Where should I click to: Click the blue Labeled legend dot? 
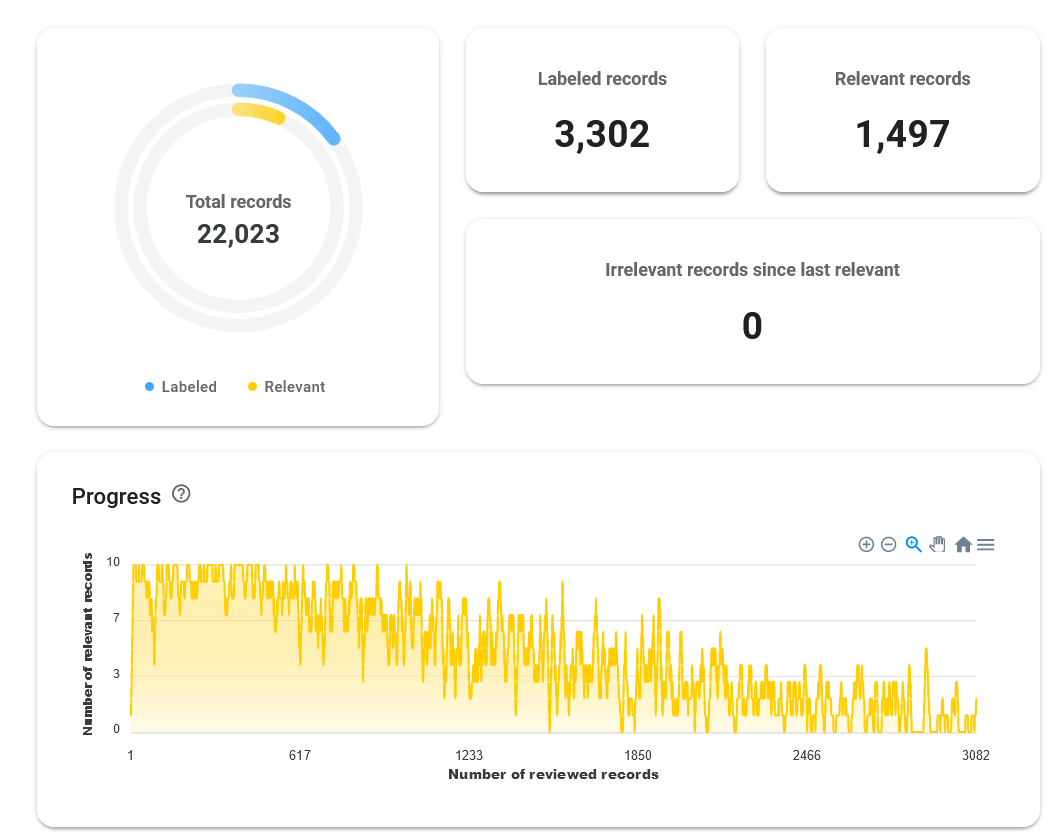coord(149,387)
